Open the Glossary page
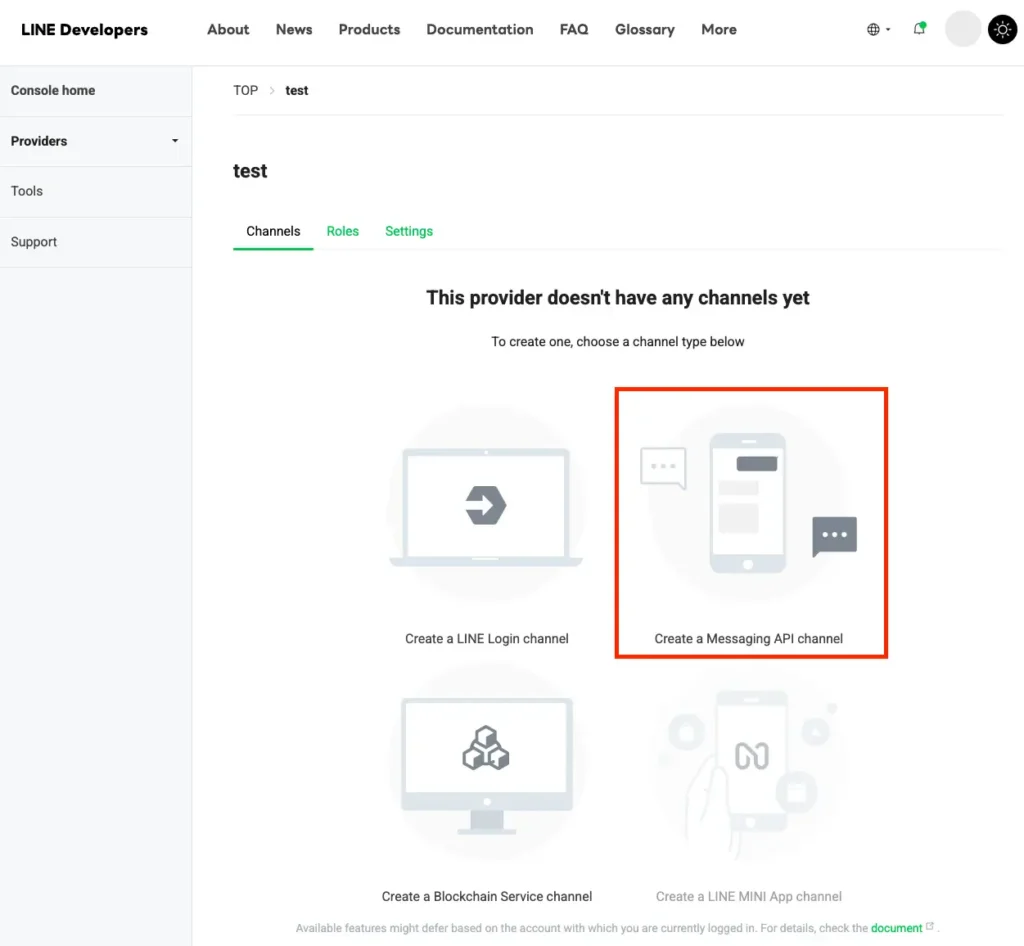Viewport: 1024px width, 946px height. click(x=645, y=29)
